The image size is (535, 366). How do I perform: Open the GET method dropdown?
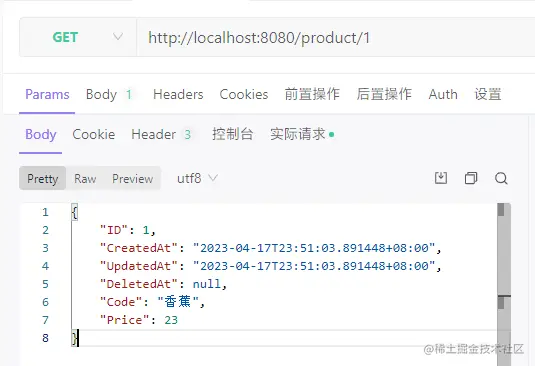coord(78,37)
